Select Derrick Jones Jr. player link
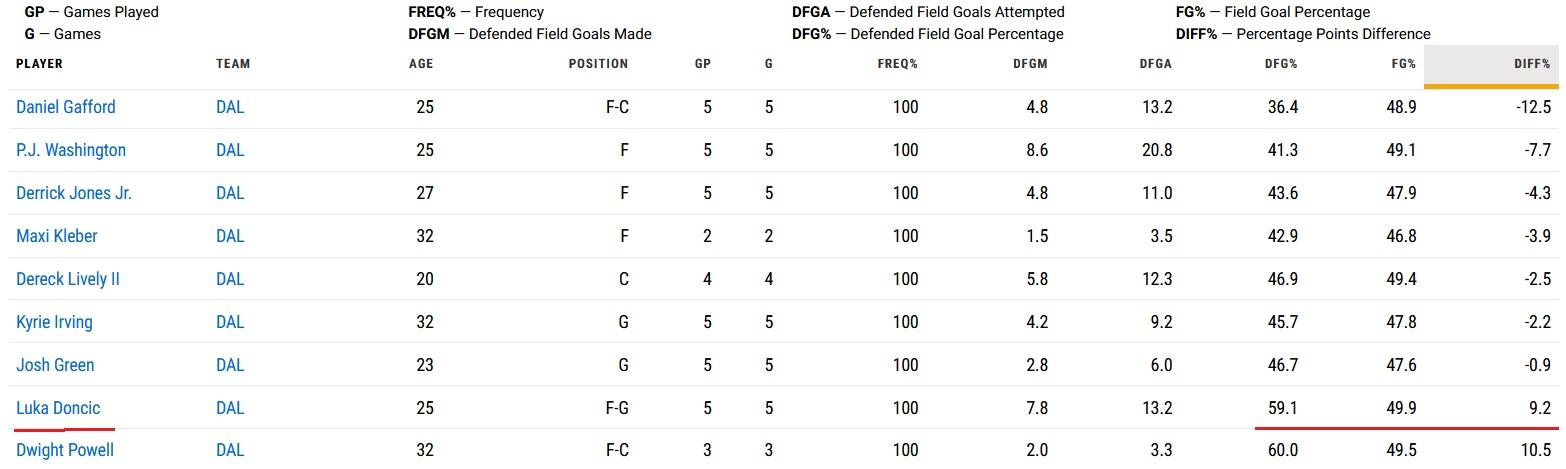 [x=74, y=193]
